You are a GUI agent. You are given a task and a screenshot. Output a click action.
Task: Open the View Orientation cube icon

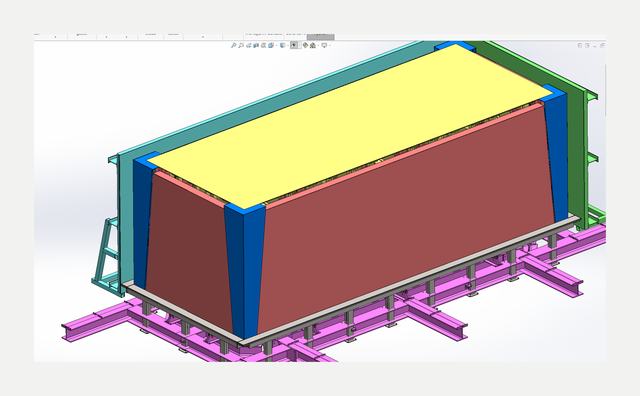(271, 45)
